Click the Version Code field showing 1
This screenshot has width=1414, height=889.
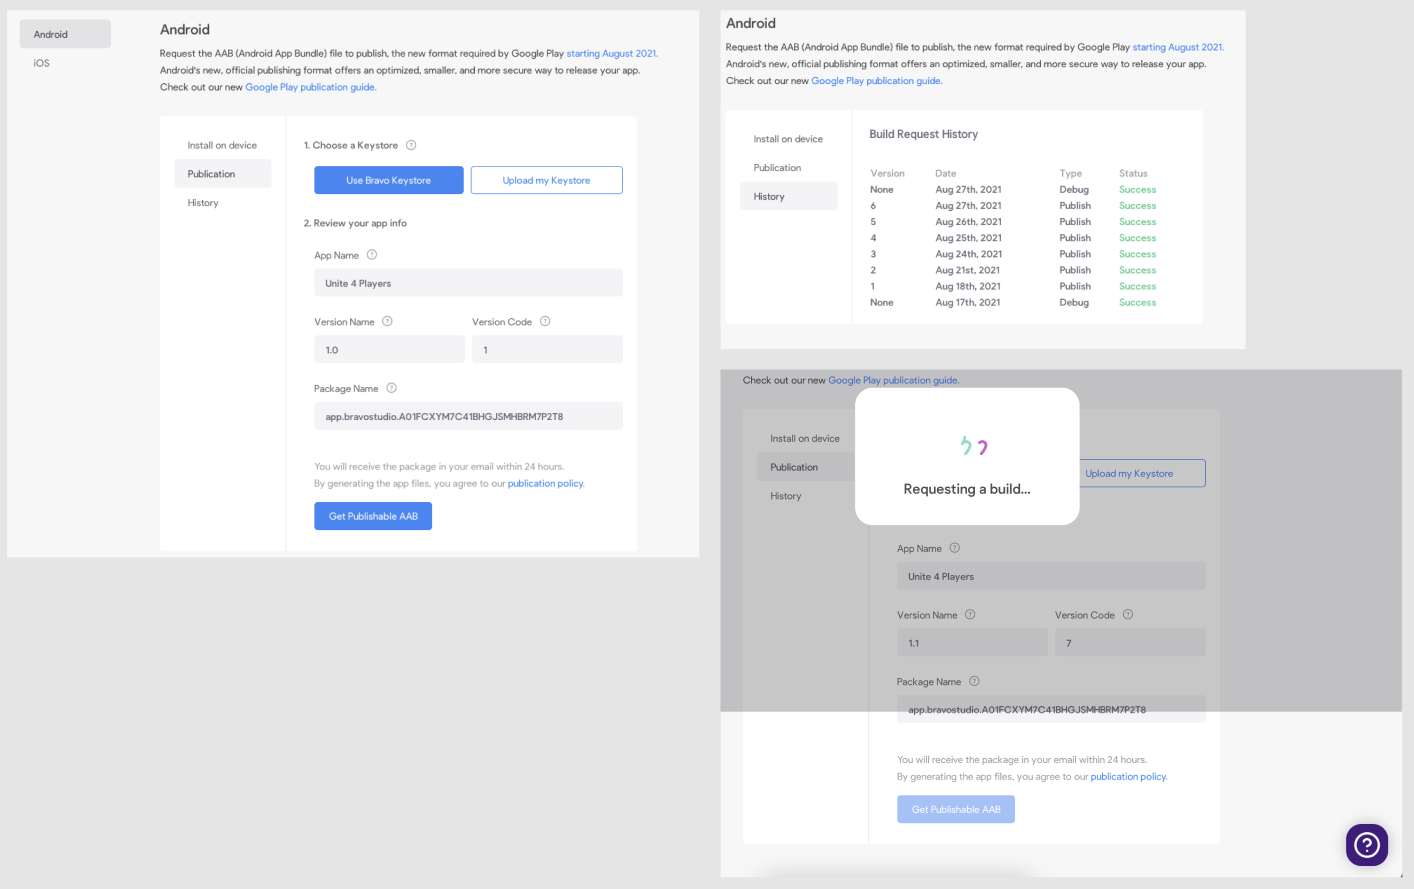pos(547,349)
